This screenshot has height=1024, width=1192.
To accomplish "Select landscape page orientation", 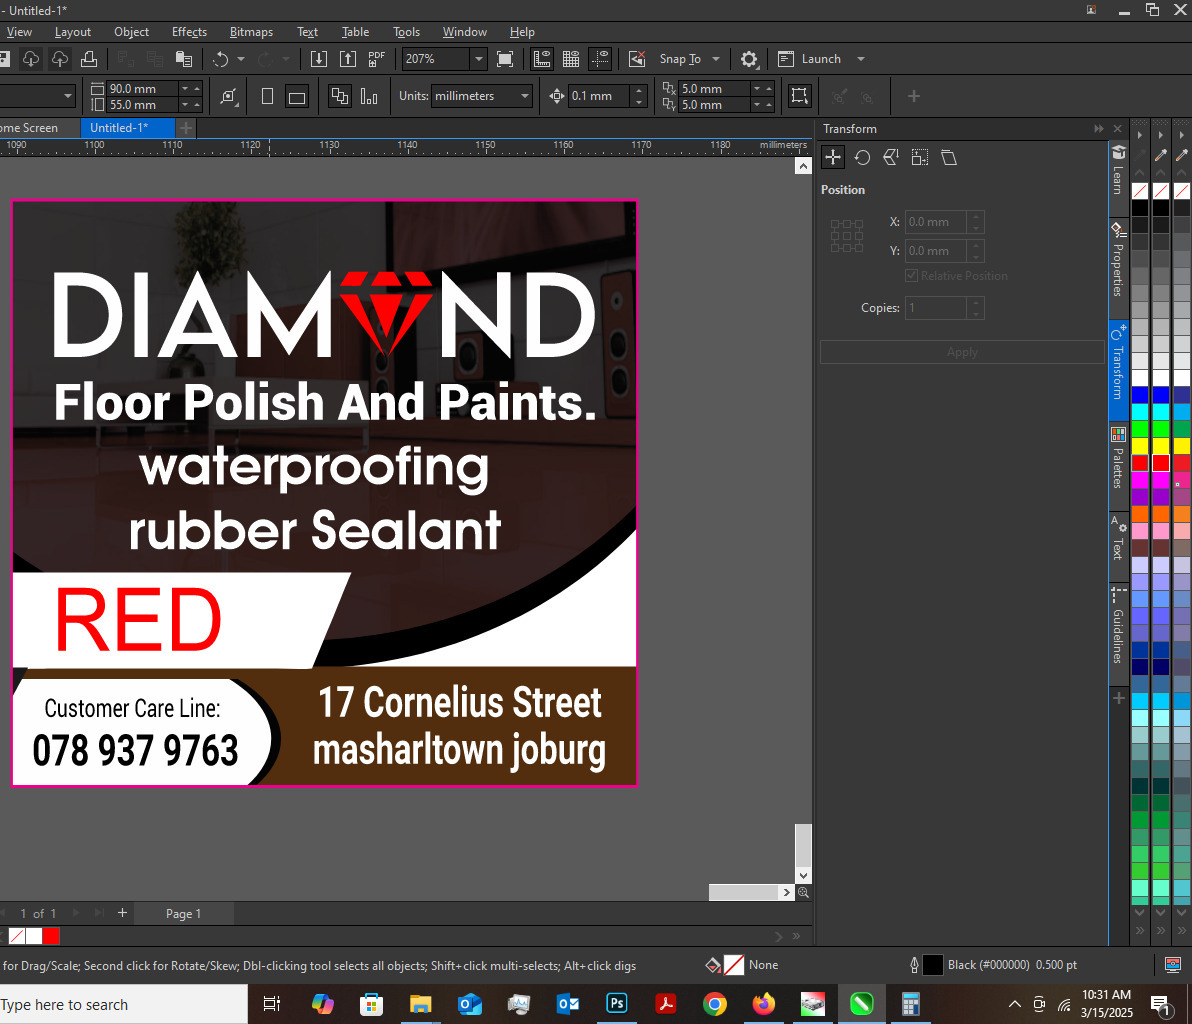I will point(296,97).
